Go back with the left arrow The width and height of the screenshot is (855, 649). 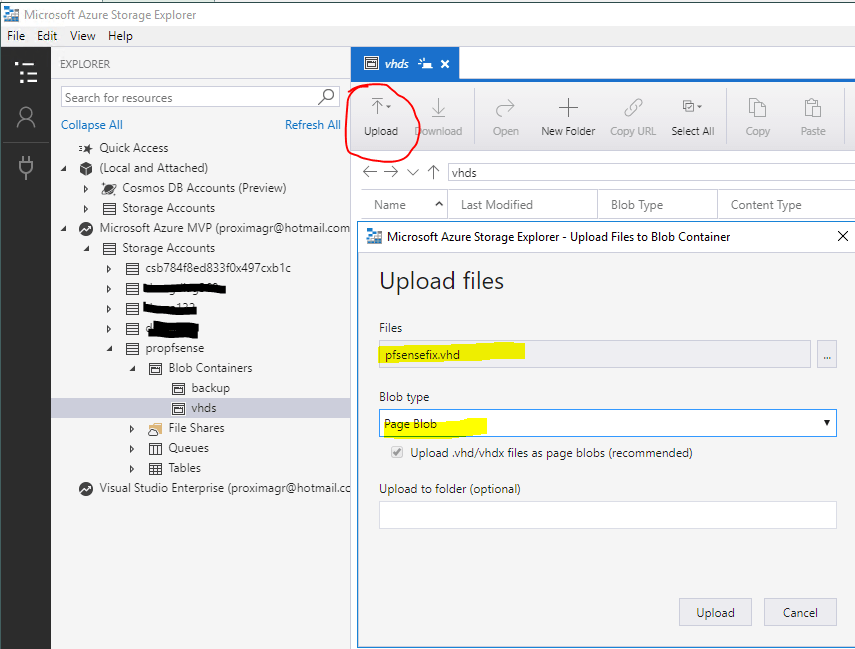pos(370,172)
